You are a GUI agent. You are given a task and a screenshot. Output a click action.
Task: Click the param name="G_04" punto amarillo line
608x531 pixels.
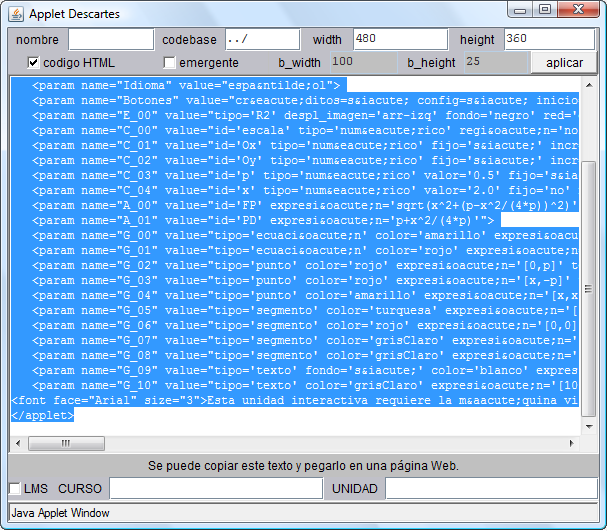pos(305,296)
